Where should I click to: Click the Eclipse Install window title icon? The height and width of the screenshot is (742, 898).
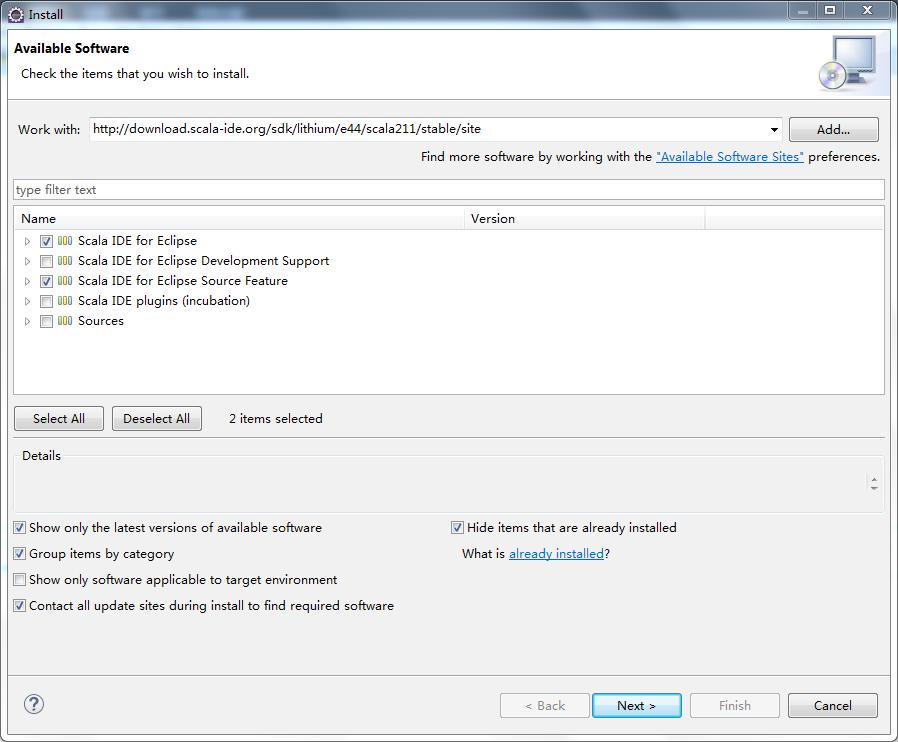pos(16,14)
